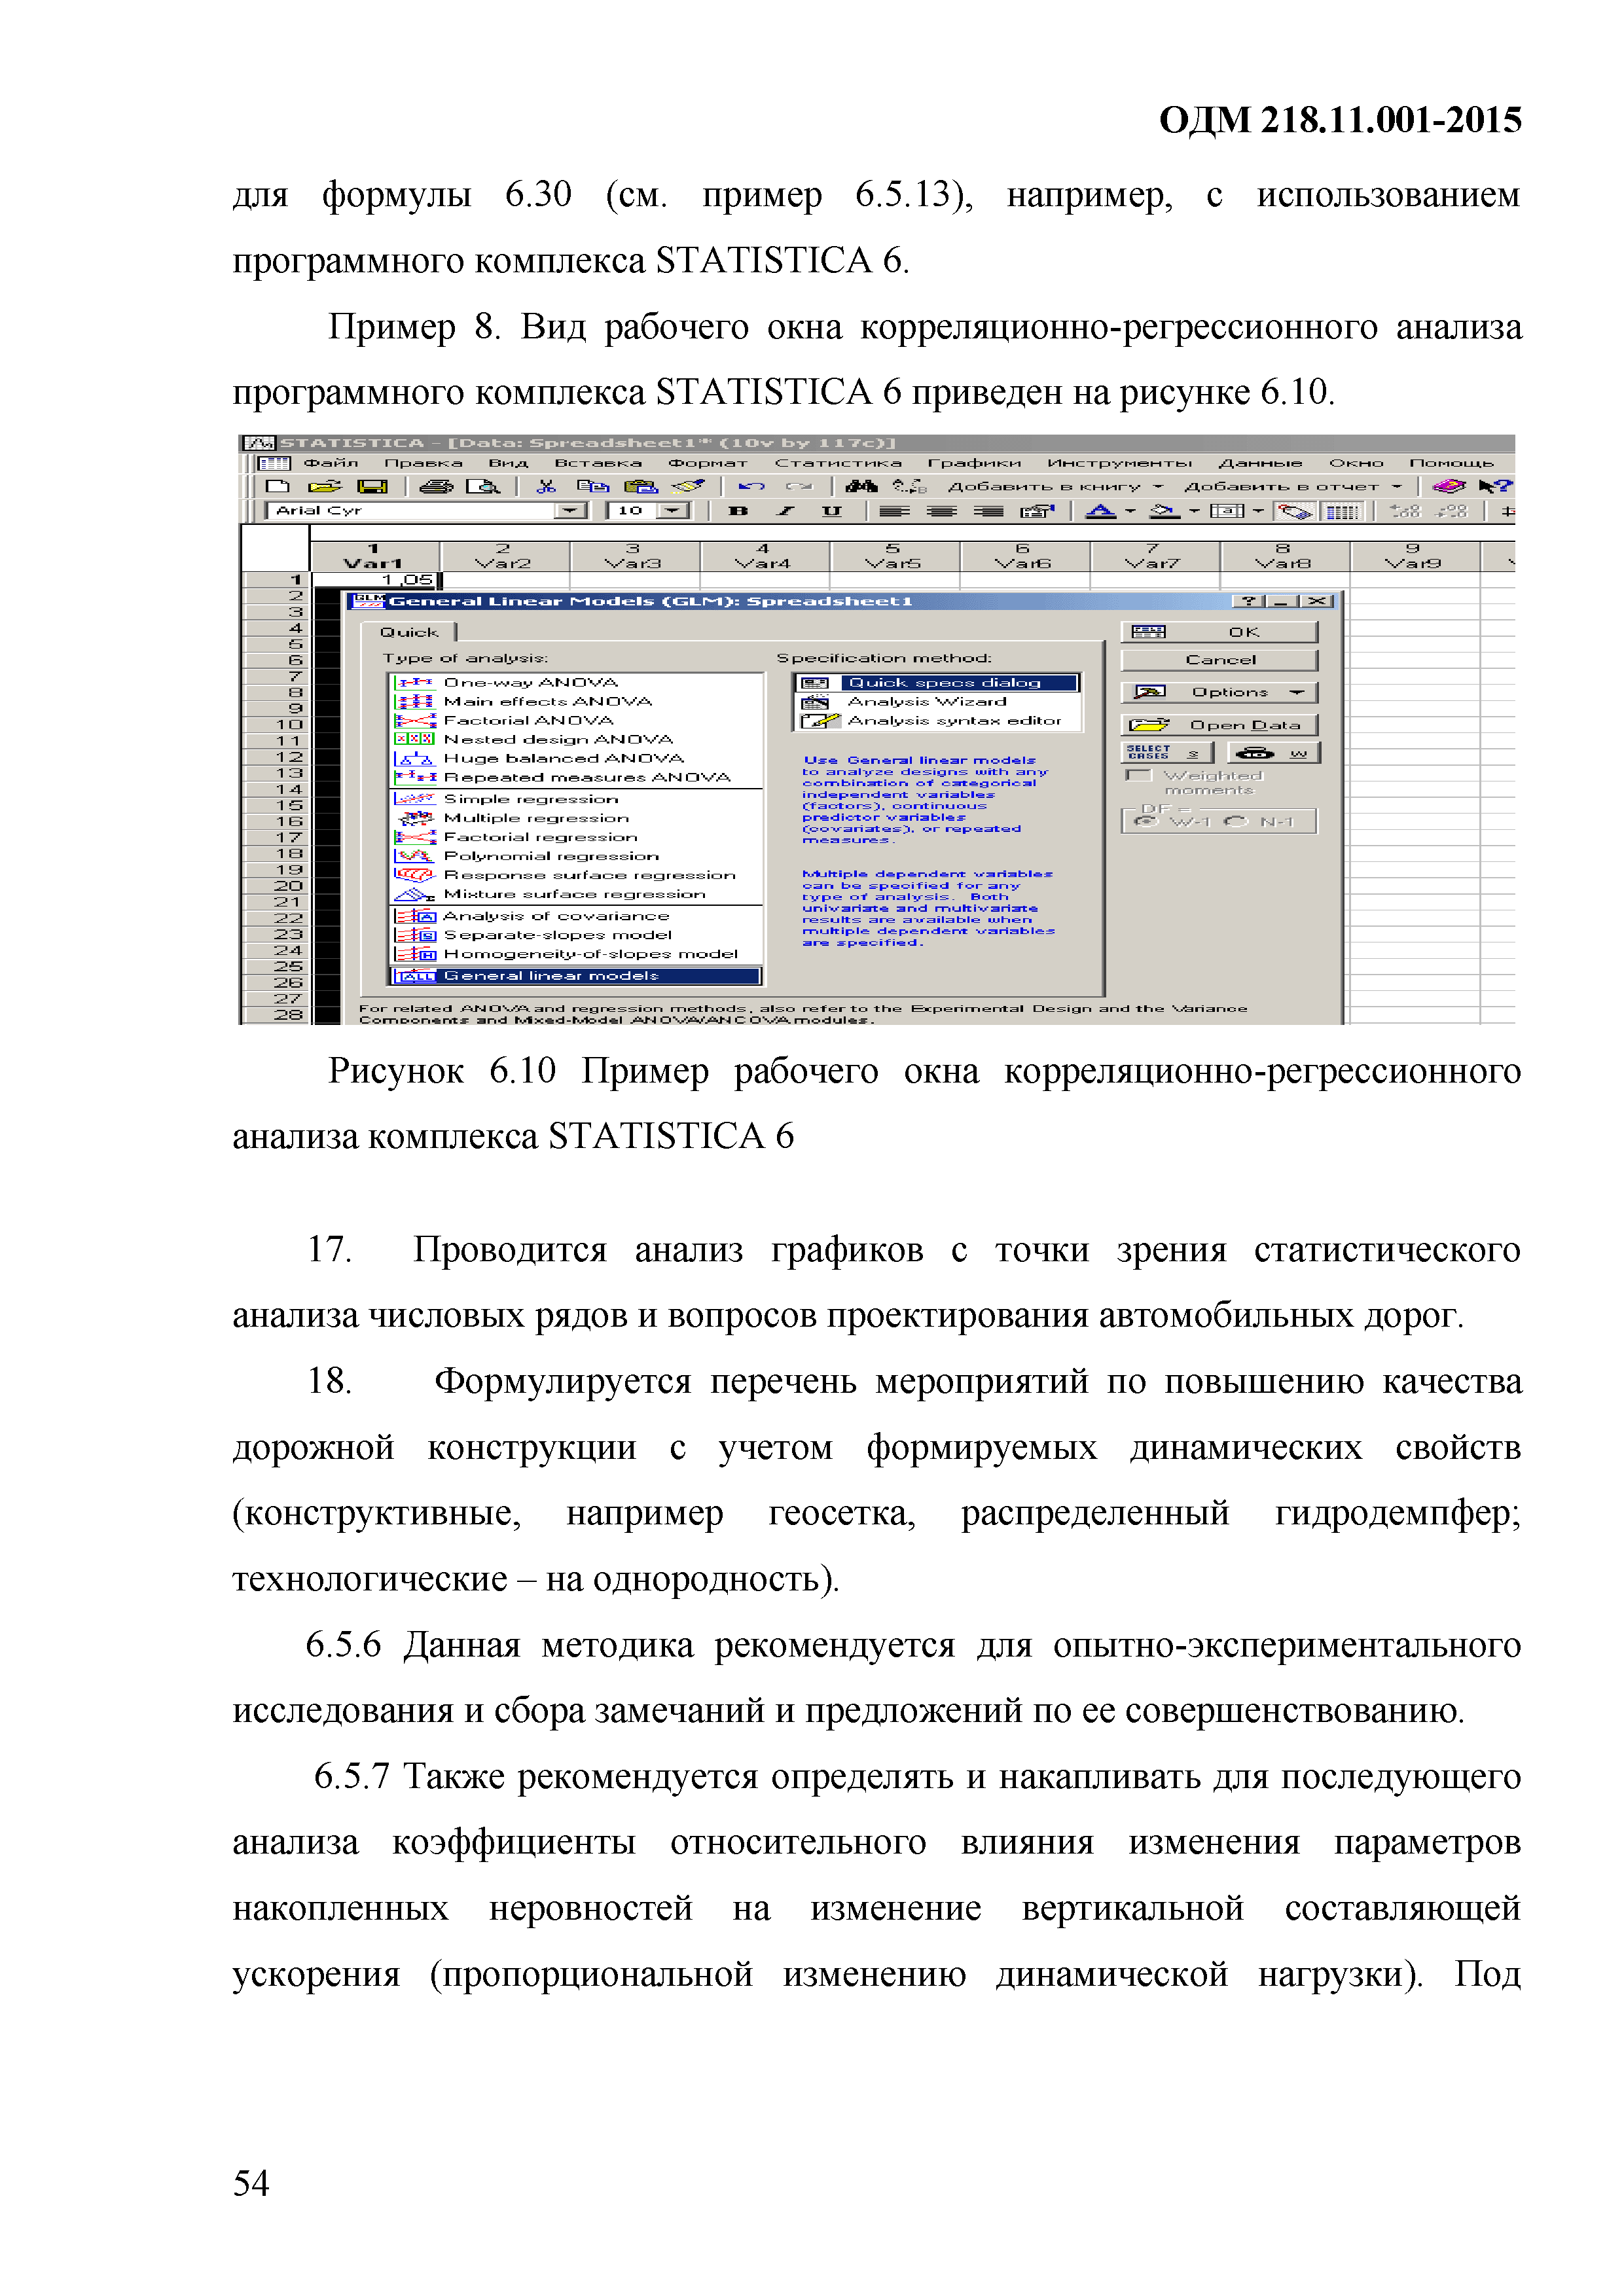Click the Find binoculars icon

(861, 486)
